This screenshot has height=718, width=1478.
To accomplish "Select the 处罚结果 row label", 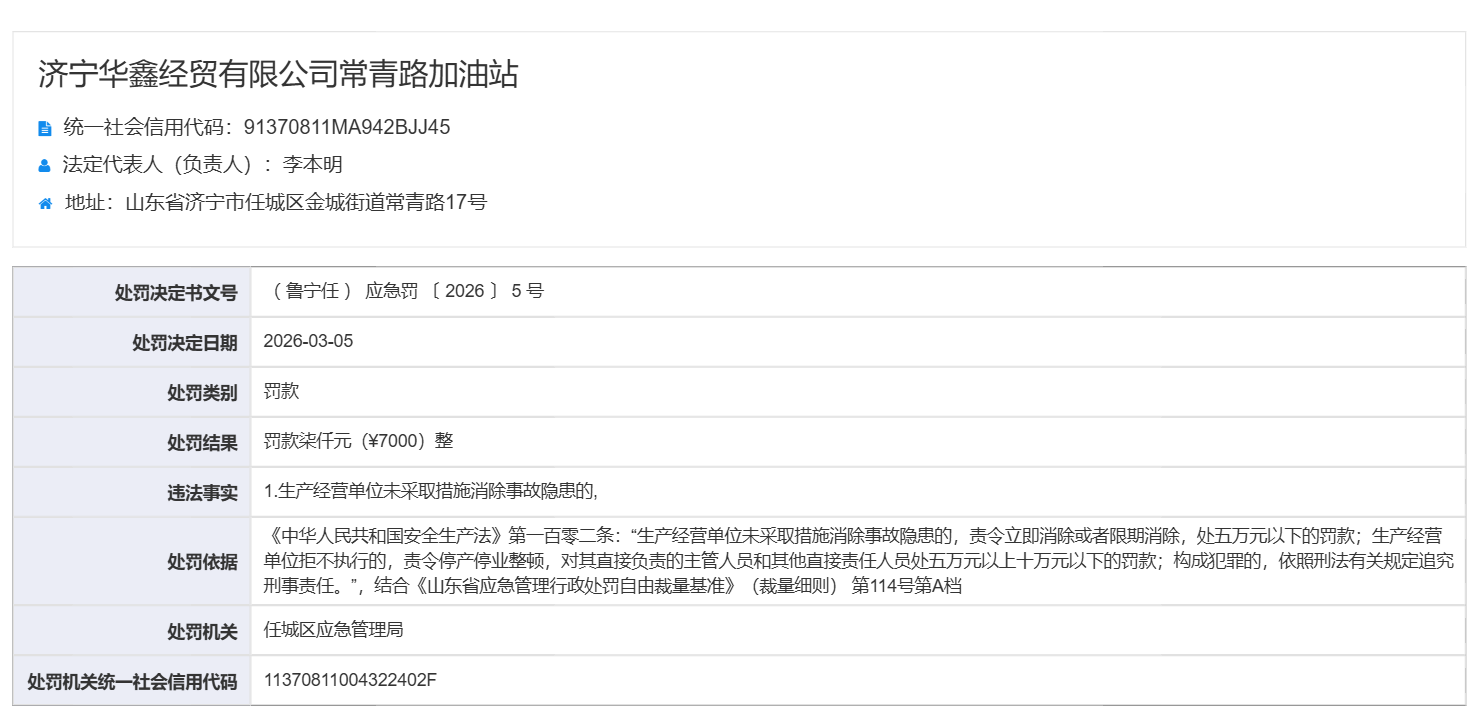I will click(x=202, y=443).
